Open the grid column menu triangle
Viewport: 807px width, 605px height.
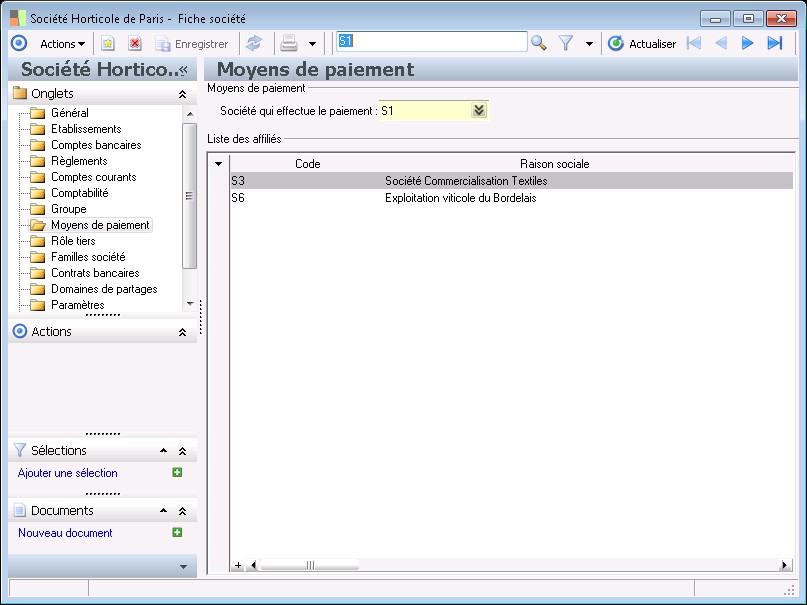click(218, 164)
